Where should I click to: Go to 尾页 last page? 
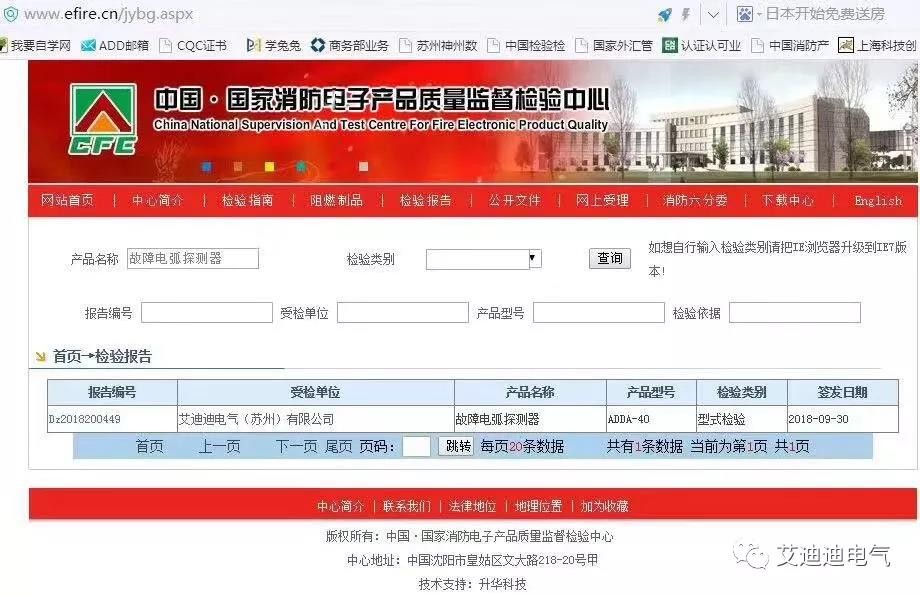(339, 447)
